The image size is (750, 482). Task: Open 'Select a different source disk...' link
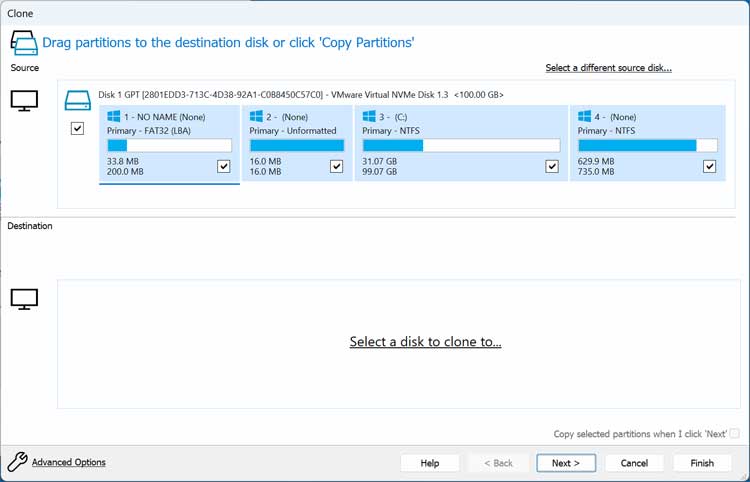click(x=608, y=68)
